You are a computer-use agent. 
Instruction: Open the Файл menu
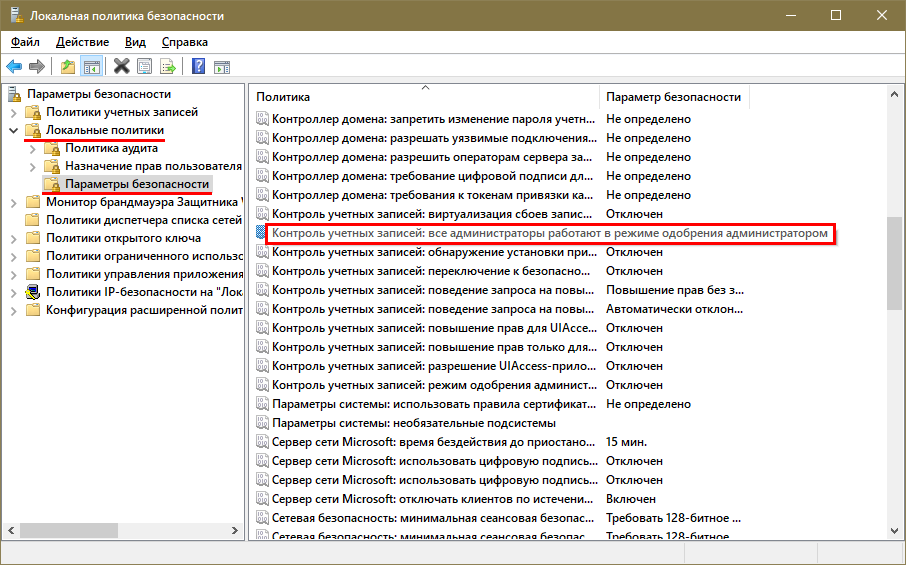25,42
